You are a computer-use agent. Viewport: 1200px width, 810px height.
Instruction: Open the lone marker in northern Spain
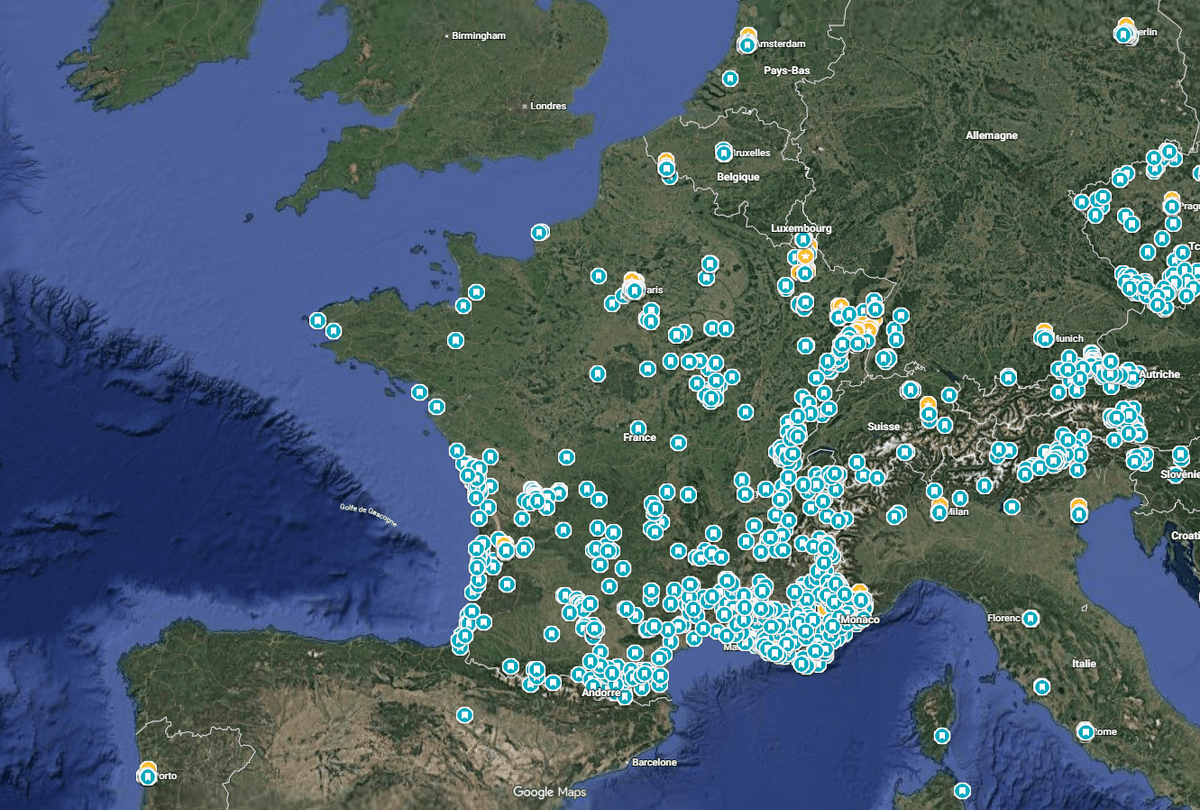click(464, 715)
